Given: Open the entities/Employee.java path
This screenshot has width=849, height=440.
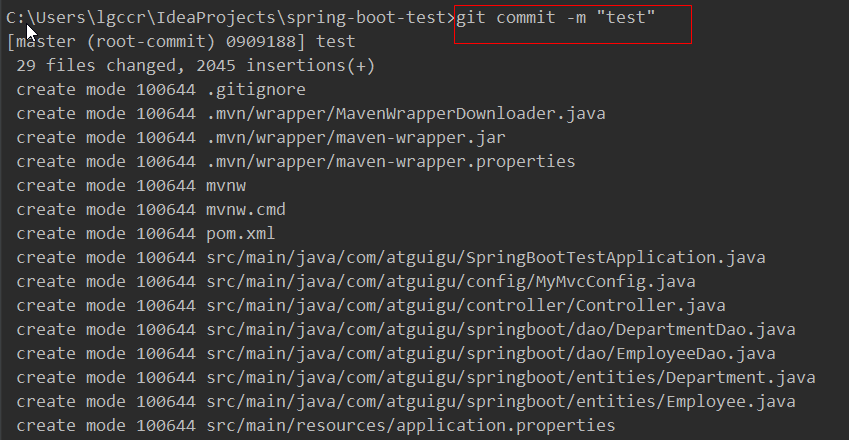Looking at the screenshot, I should coord(501,402).
